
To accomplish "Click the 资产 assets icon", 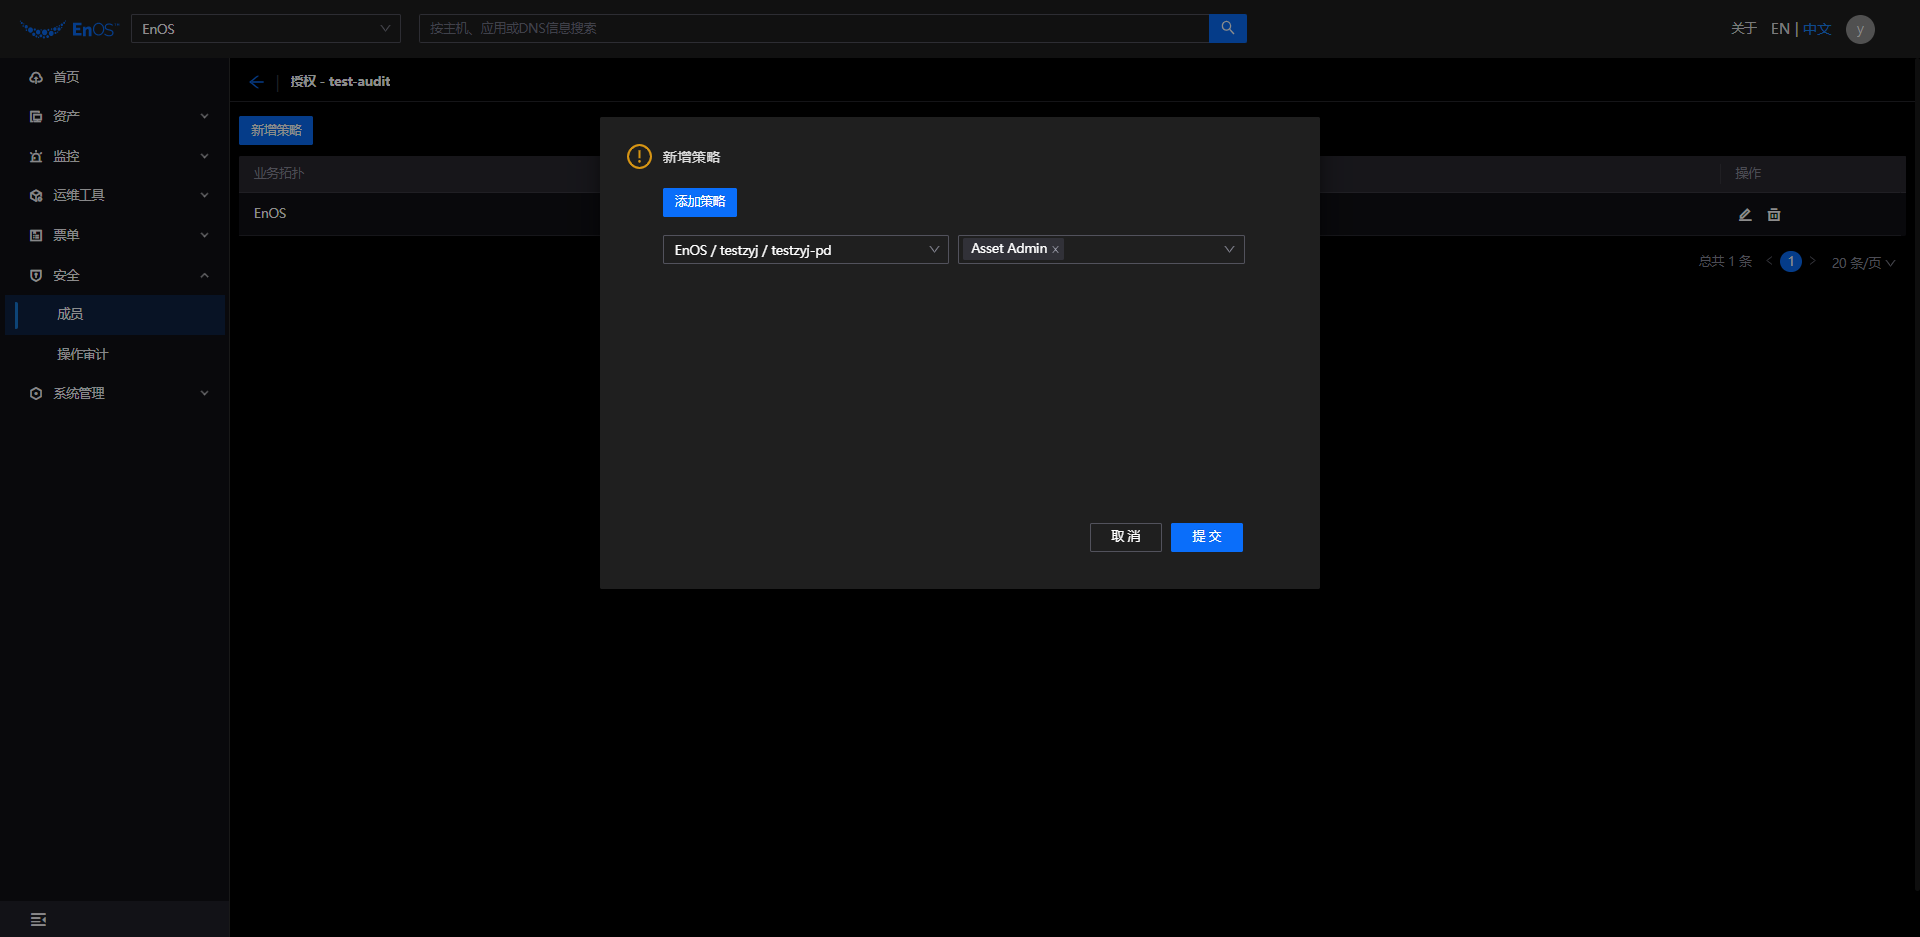I will pos(36,116).
